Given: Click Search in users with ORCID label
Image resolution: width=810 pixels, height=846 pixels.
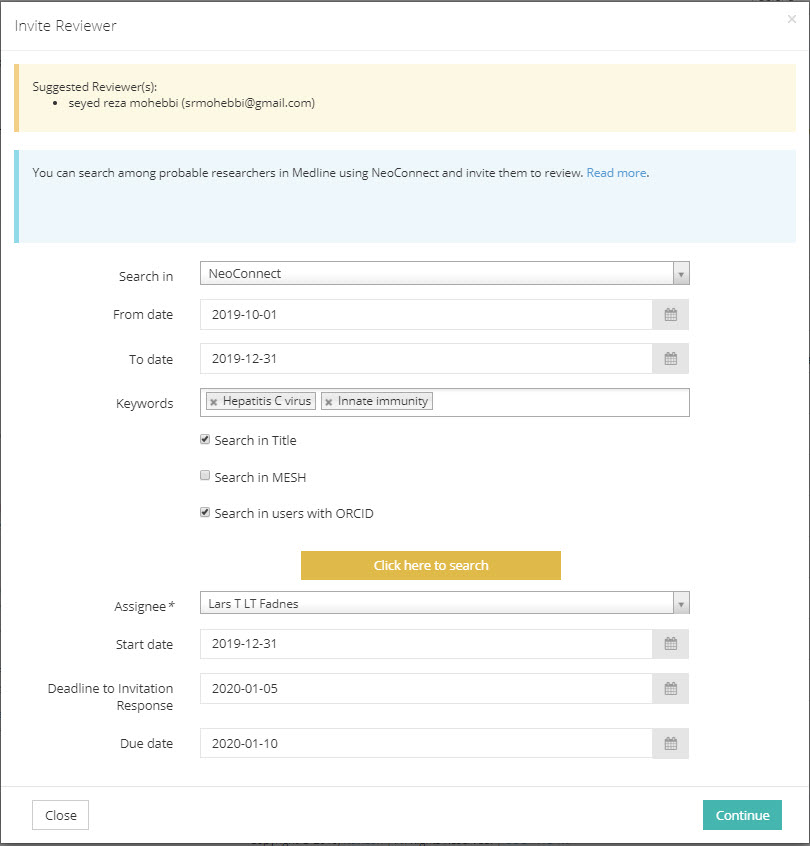Looking at the screenshot, I should pyautogui.click(x=294, y=514).
